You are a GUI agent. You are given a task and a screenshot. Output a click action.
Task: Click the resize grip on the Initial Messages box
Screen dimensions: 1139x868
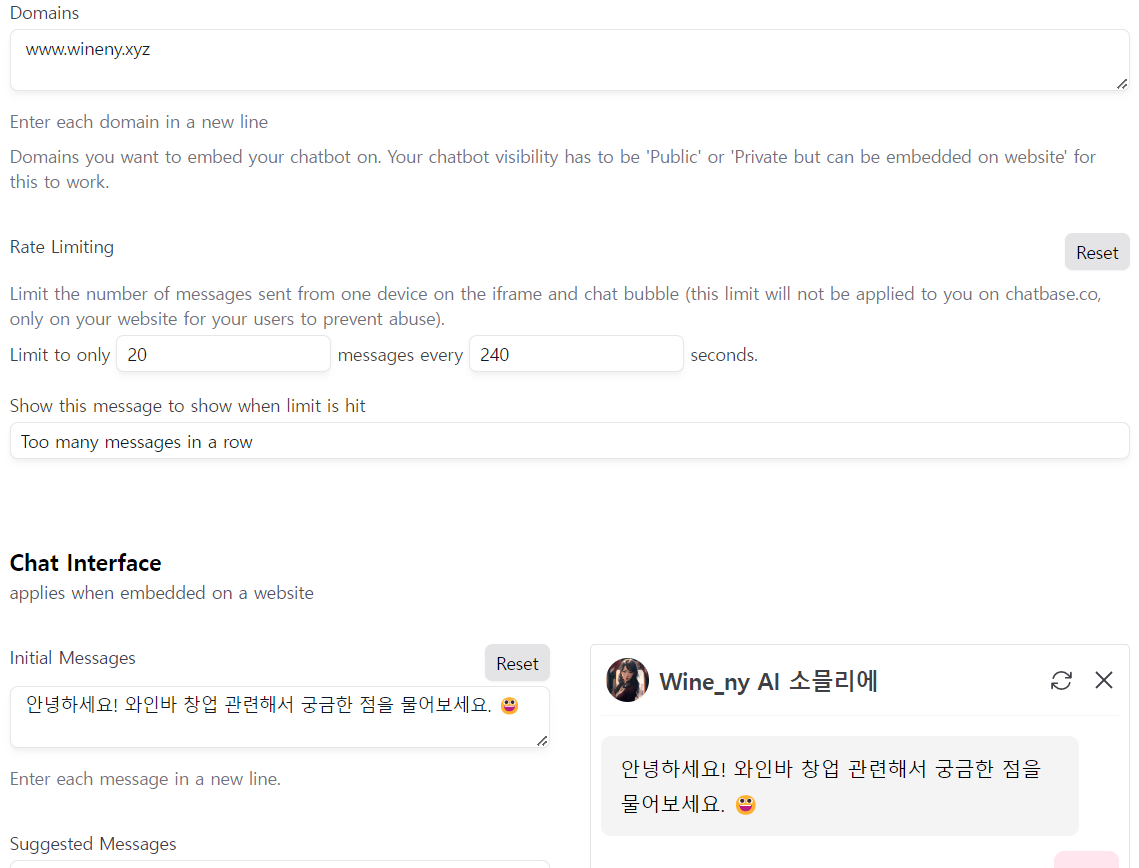[x=543, y=741]
